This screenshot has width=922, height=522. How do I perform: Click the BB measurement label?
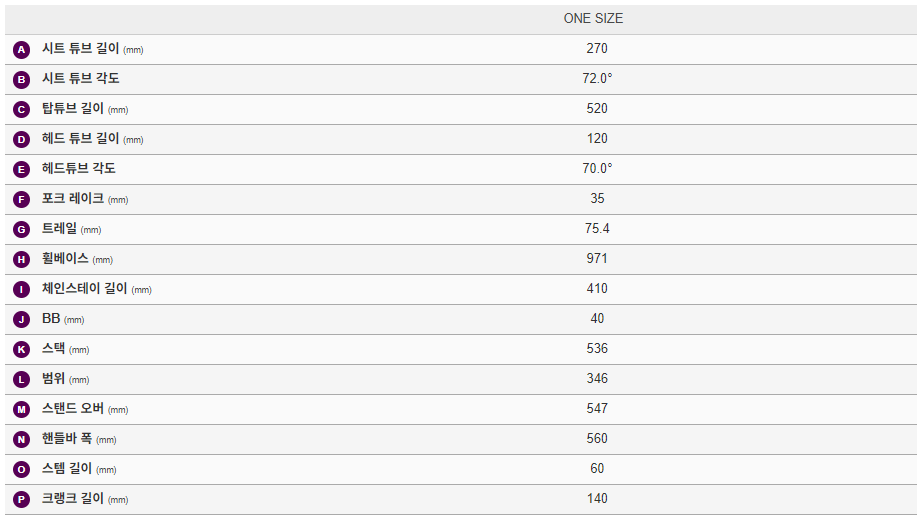pos(51,319)
